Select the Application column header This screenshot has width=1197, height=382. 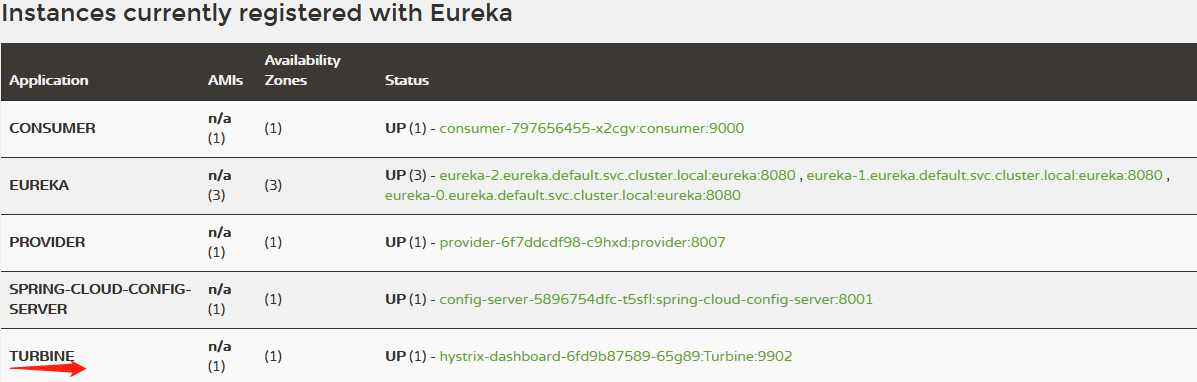(49, 80)
